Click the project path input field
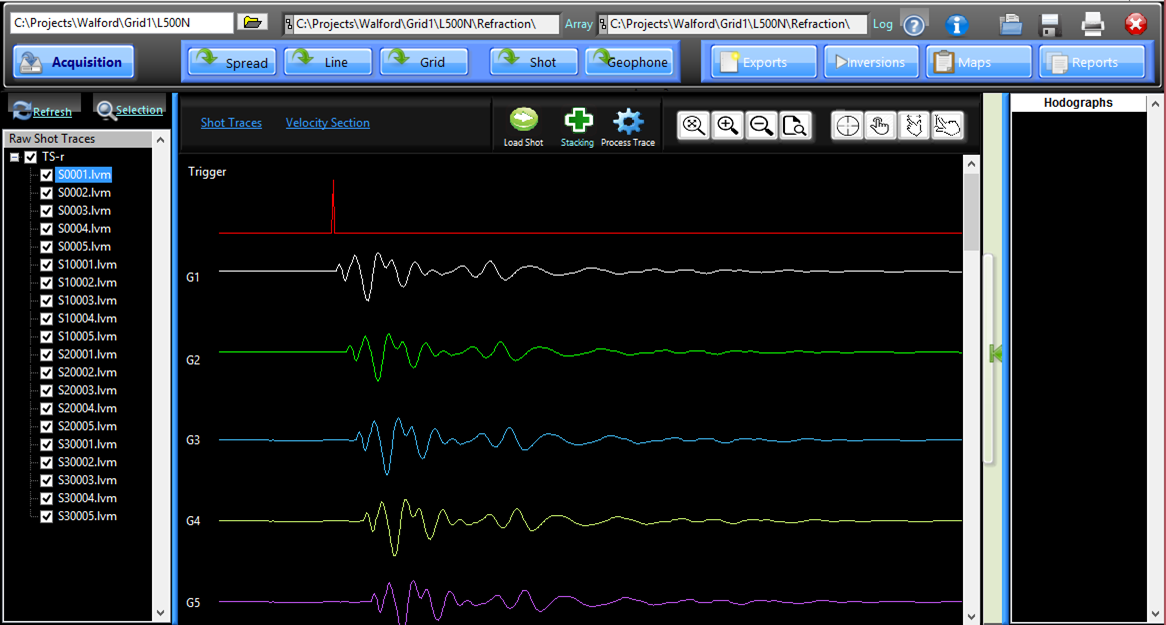The image size is (1166, 625). click(x=121, y=22)
